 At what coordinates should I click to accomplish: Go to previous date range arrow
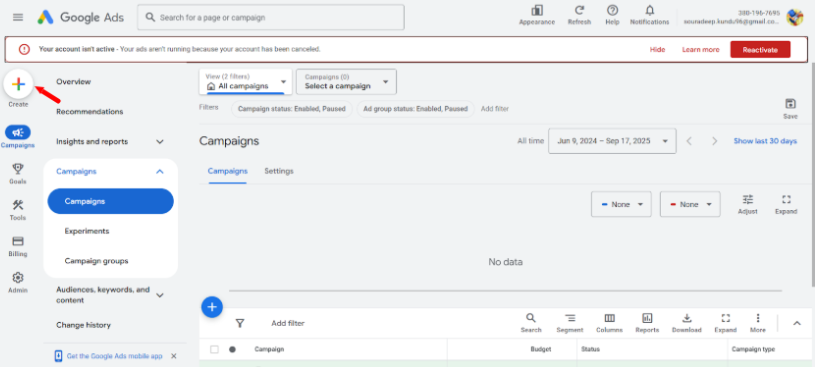(689, 141)
